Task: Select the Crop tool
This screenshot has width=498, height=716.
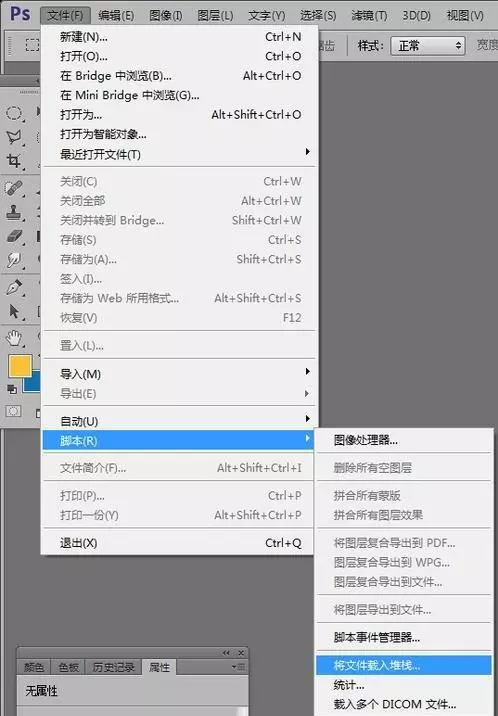Action: pyautogui.click(x=13, y=161)
